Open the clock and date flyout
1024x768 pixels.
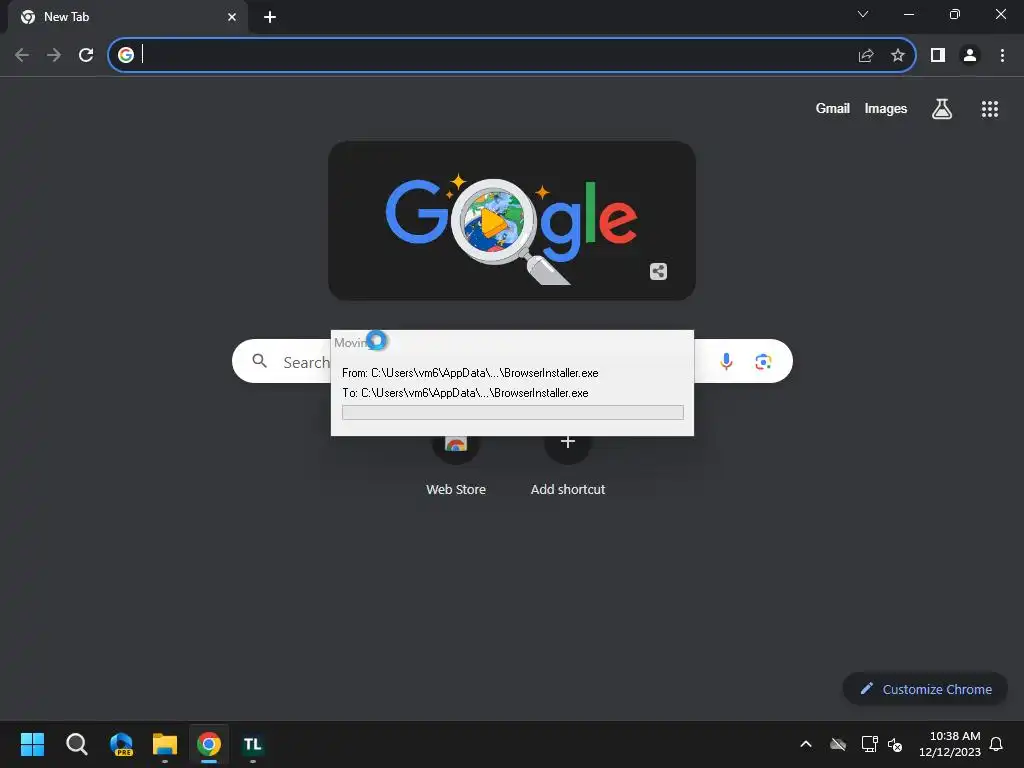click(x=950, y=744)
